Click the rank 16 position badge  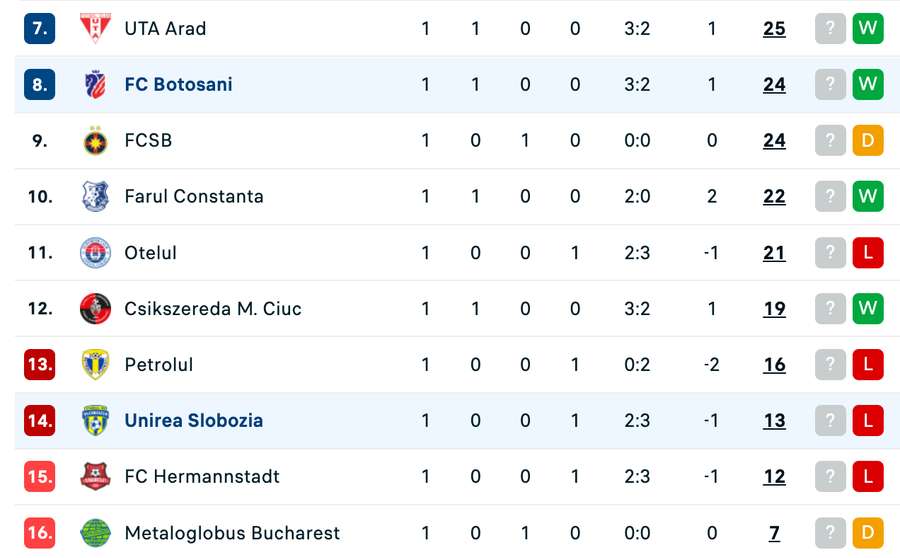point(40,533)
